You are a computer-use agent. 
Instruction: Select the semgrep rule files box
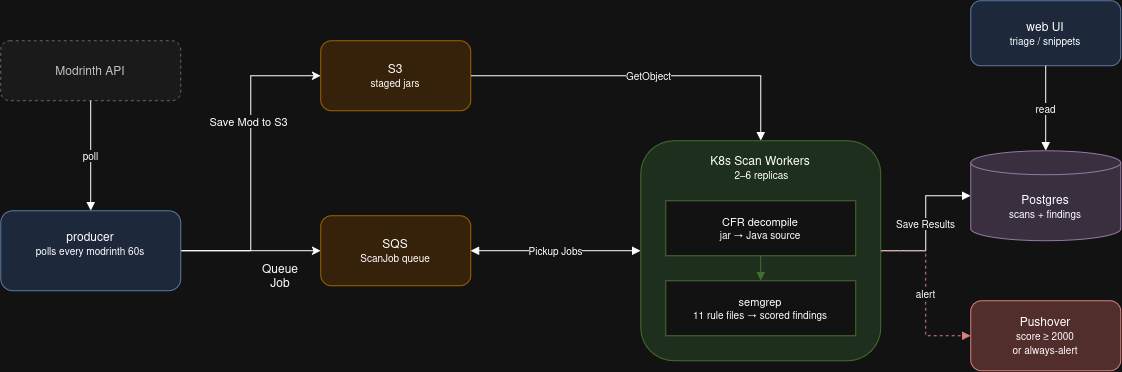(x=760, y=308)
